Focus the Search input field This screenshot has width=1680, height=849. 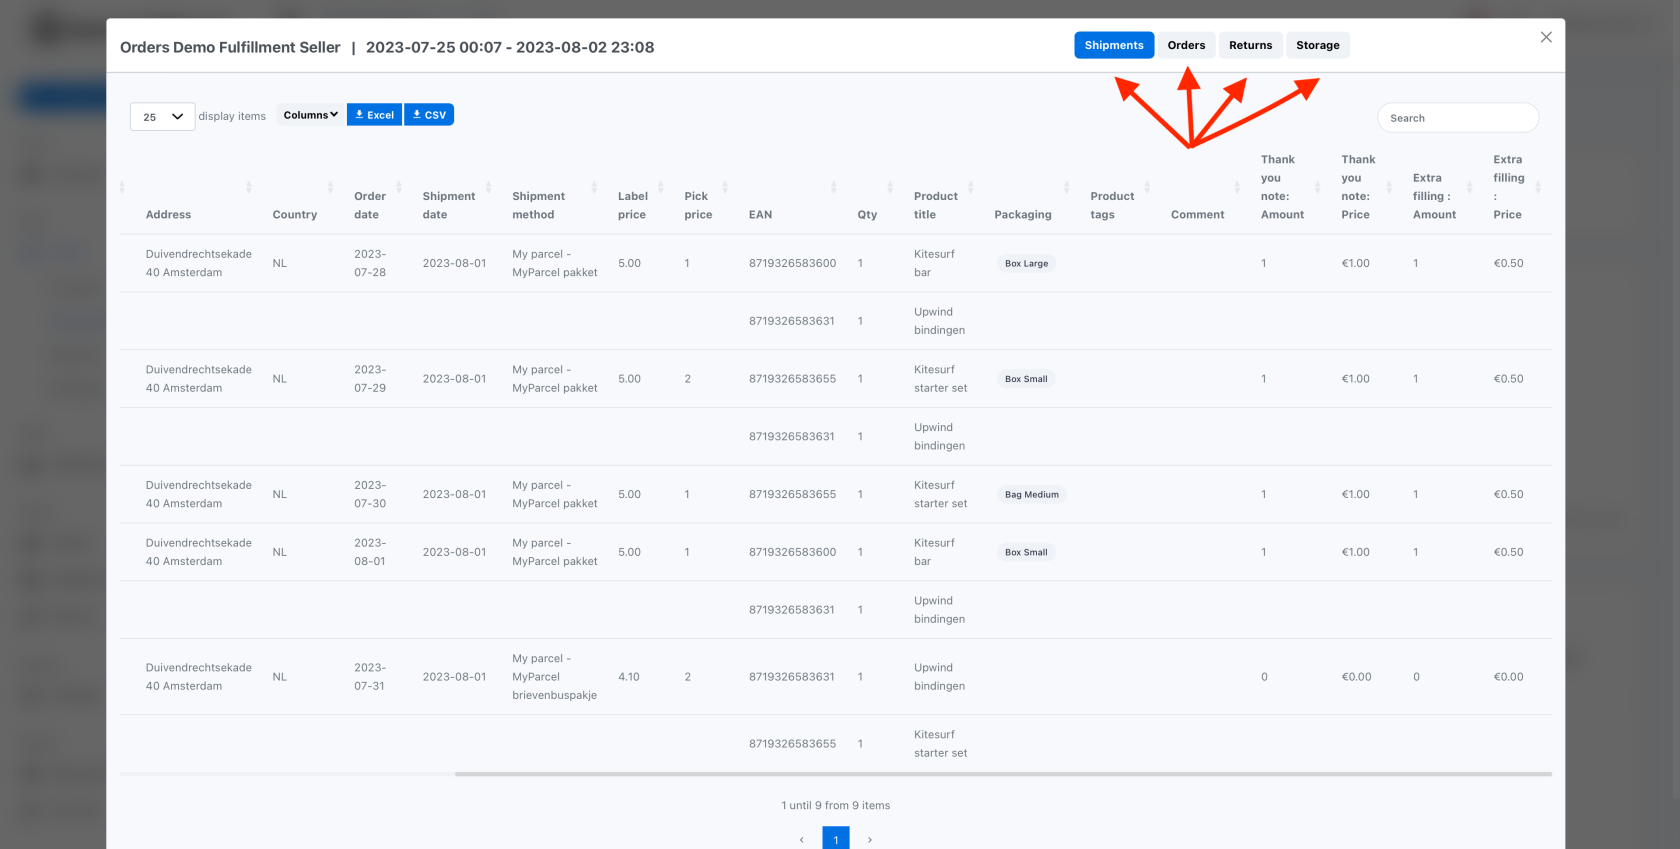pyautogui.click(x=1457, y=118)
